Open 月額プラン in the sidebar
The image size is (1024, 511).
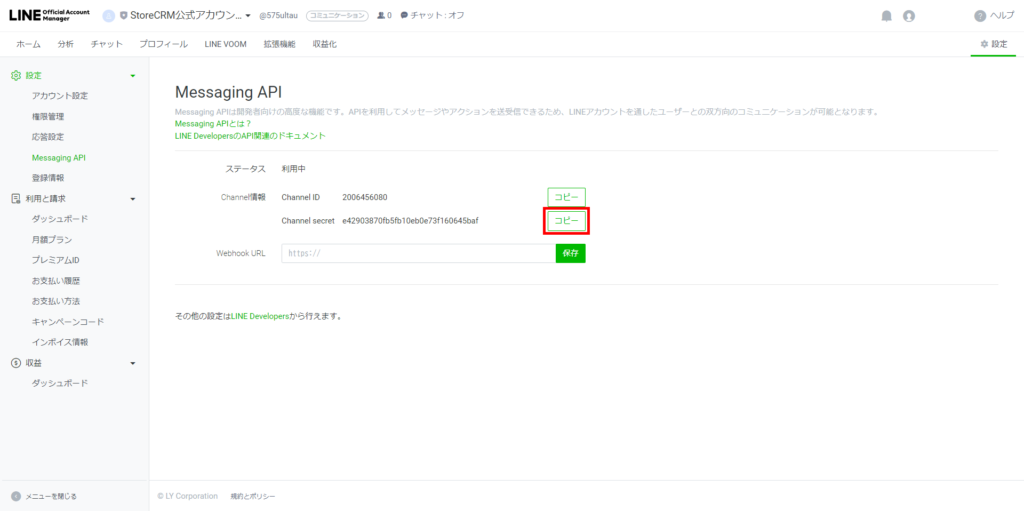52,240
